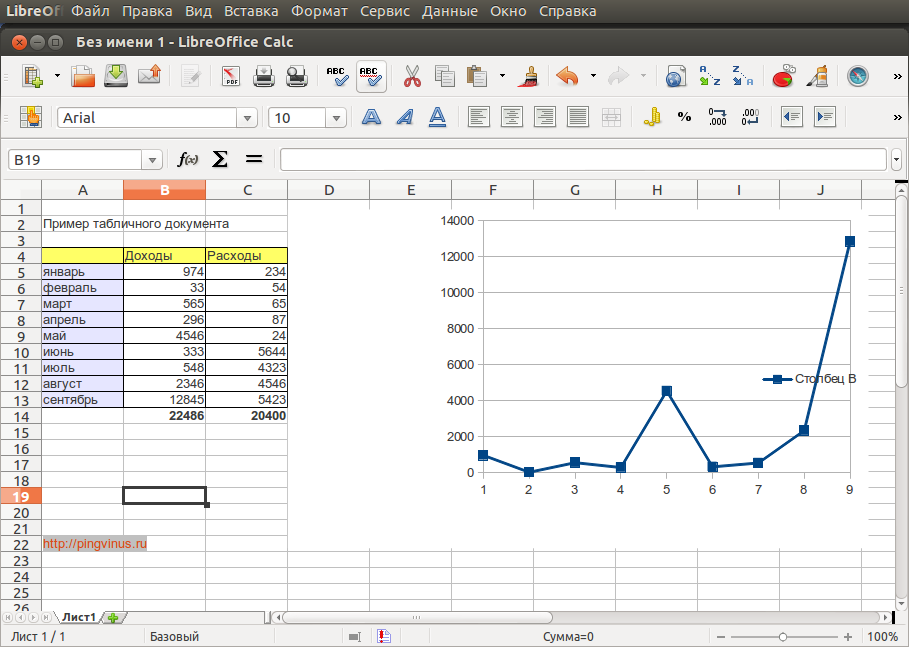909x647 pixels.
Task: Increase cell indent
Action: [825, 118]
